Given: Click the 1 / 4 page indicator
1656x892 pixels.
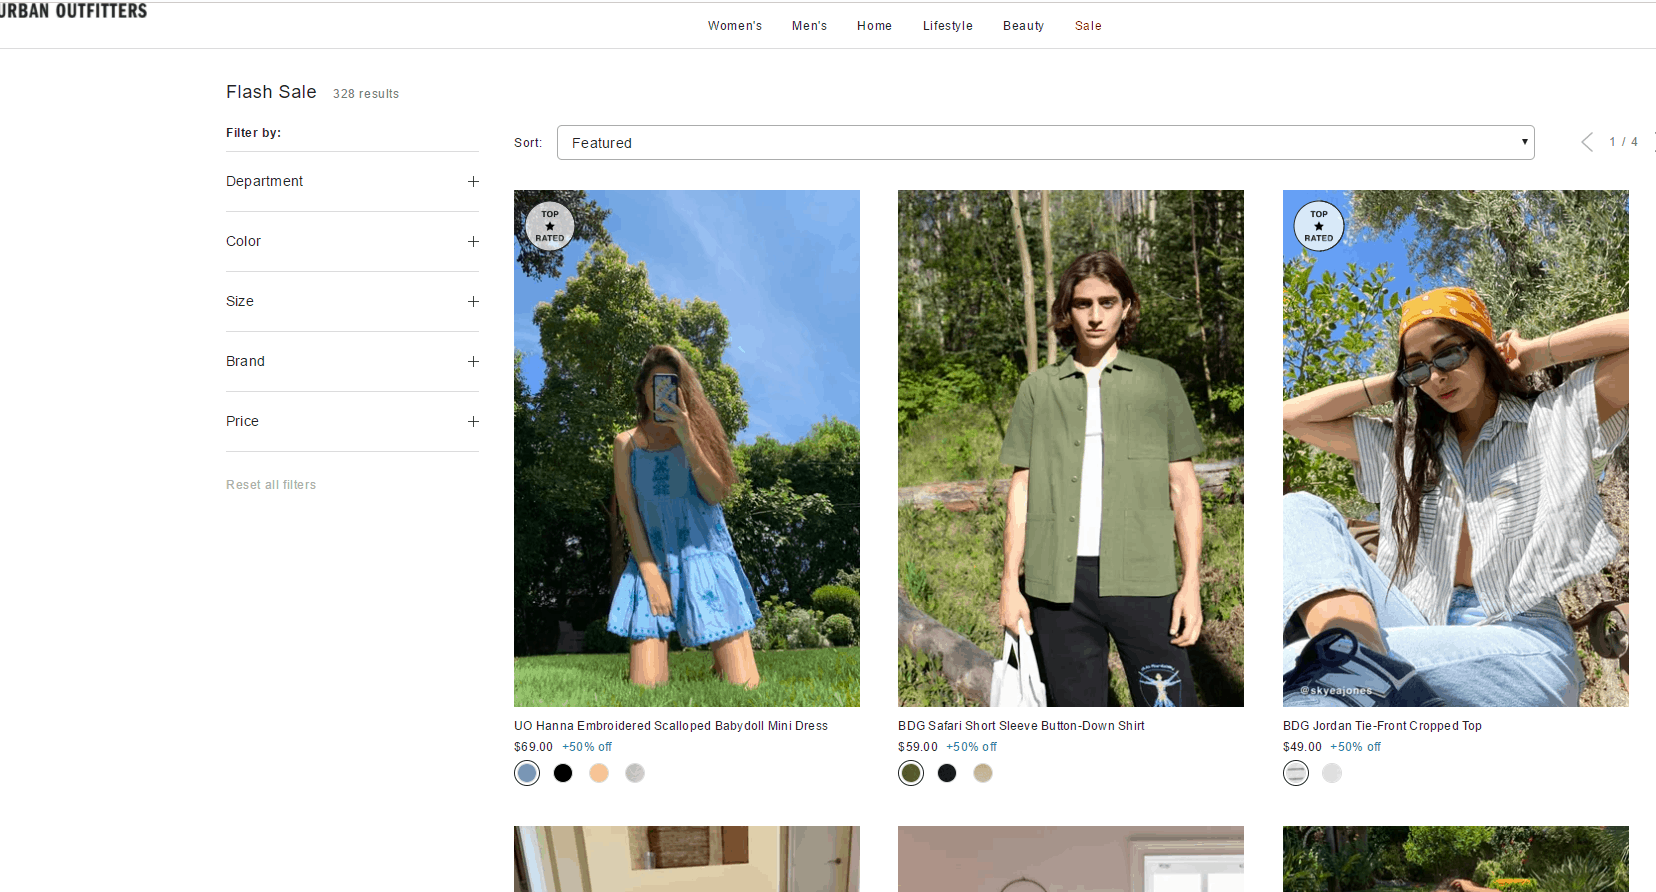Looking at the screenshot, I should coord(1623,142).
